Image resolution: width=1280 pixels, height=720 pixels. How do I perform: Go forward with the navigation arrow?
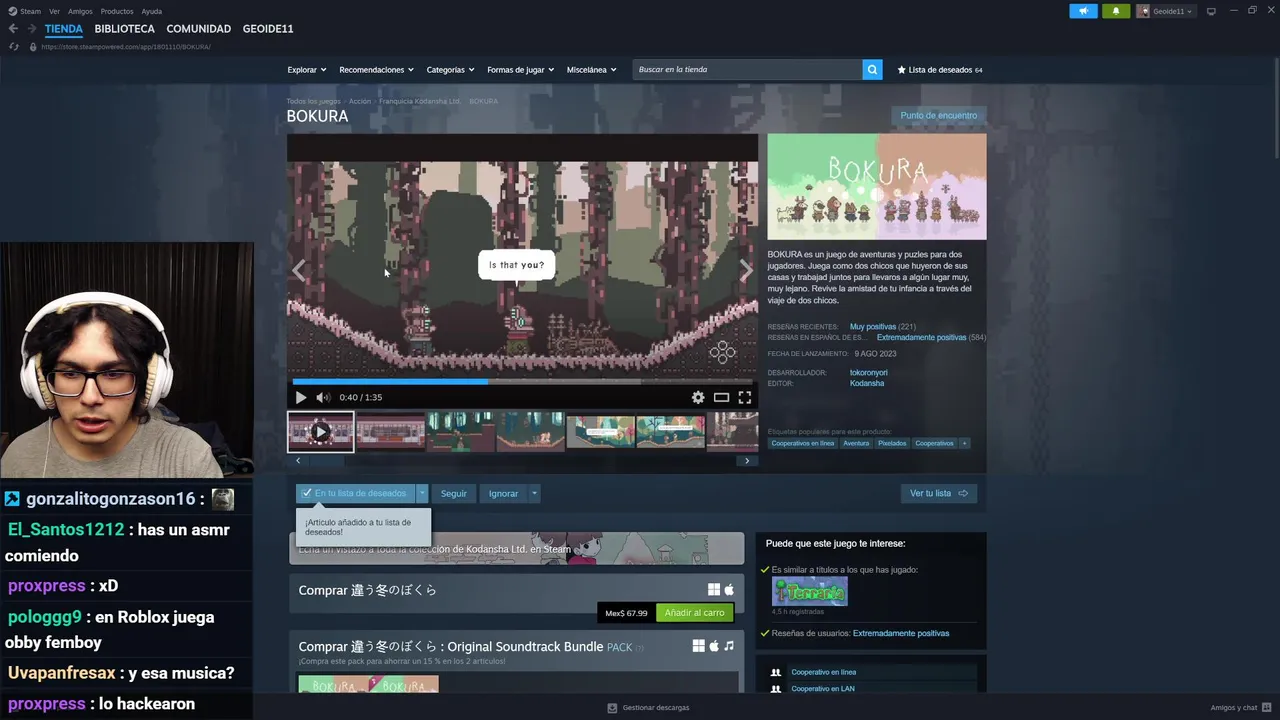33,29
